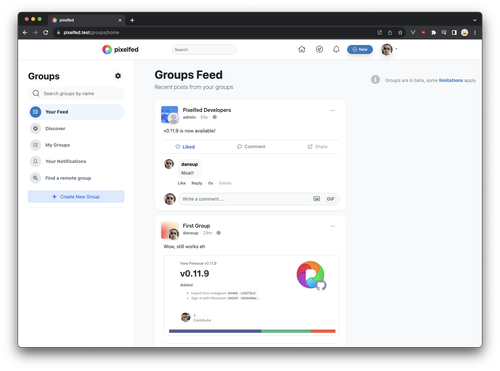Open the compass discover icon in navbar
Image resolution: width=500 pixels, height=371 pixels.
pyautogui.click(x=319, y=50)
